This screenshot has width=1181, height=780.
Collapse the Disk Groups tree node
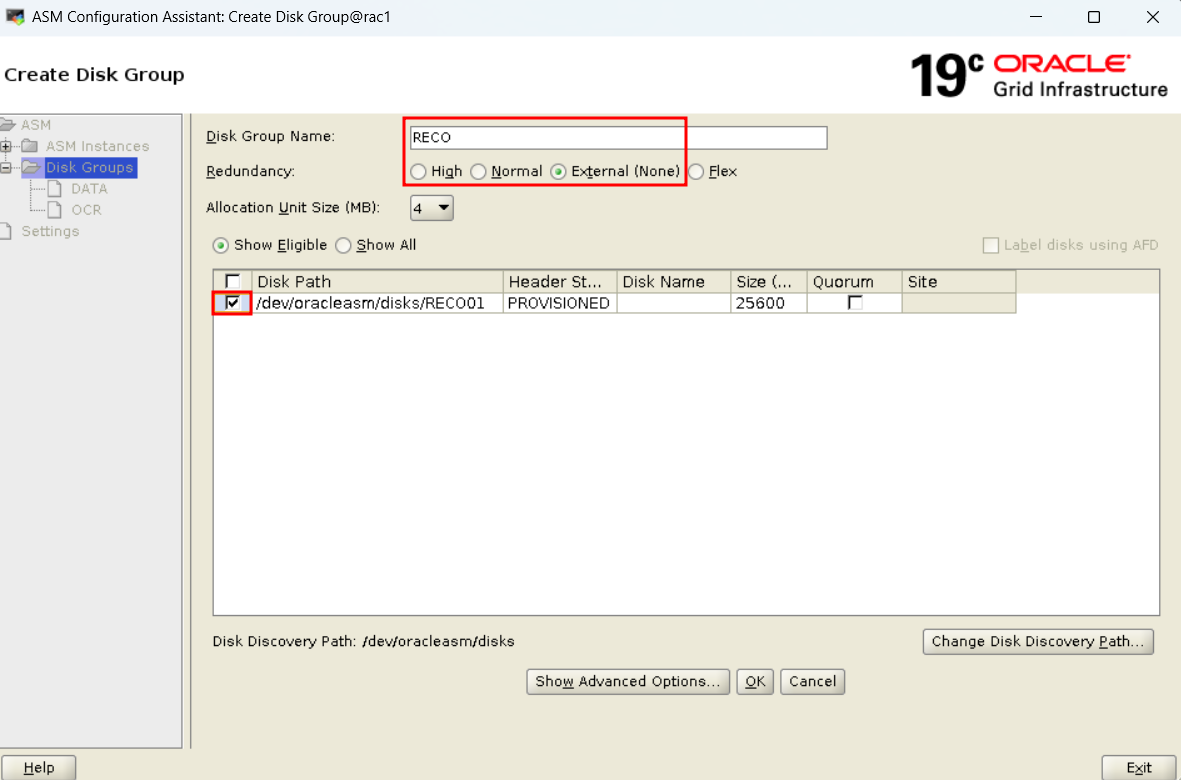click(6, 167)
